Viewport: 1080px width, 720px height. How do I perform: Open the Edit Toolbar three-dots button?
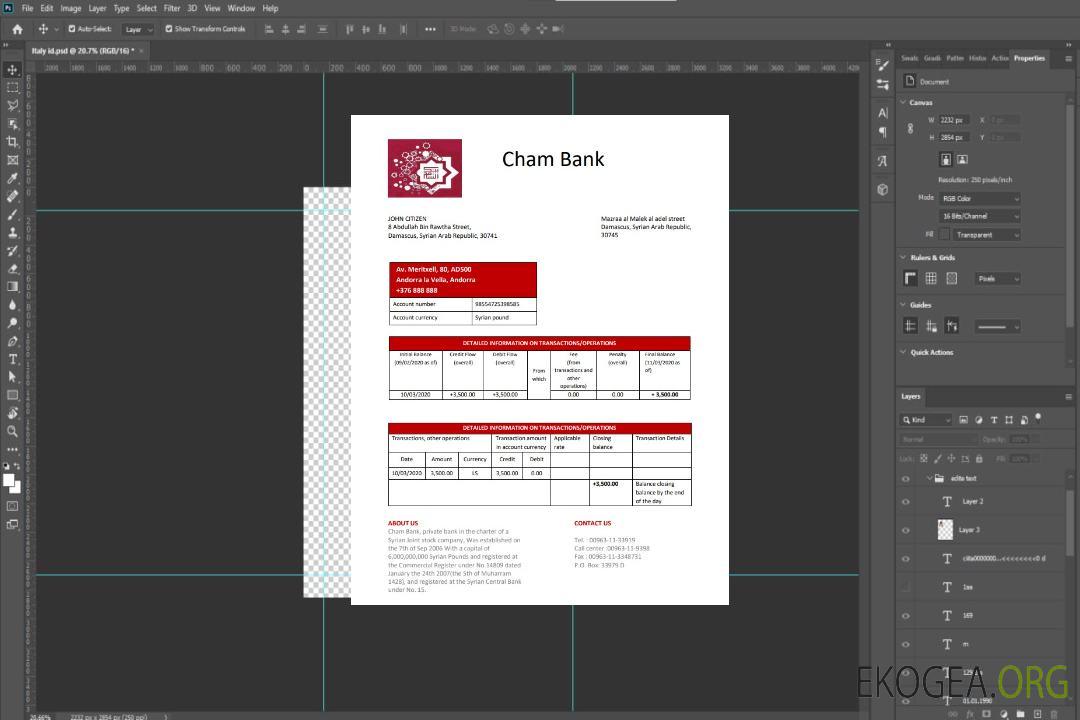12,449
